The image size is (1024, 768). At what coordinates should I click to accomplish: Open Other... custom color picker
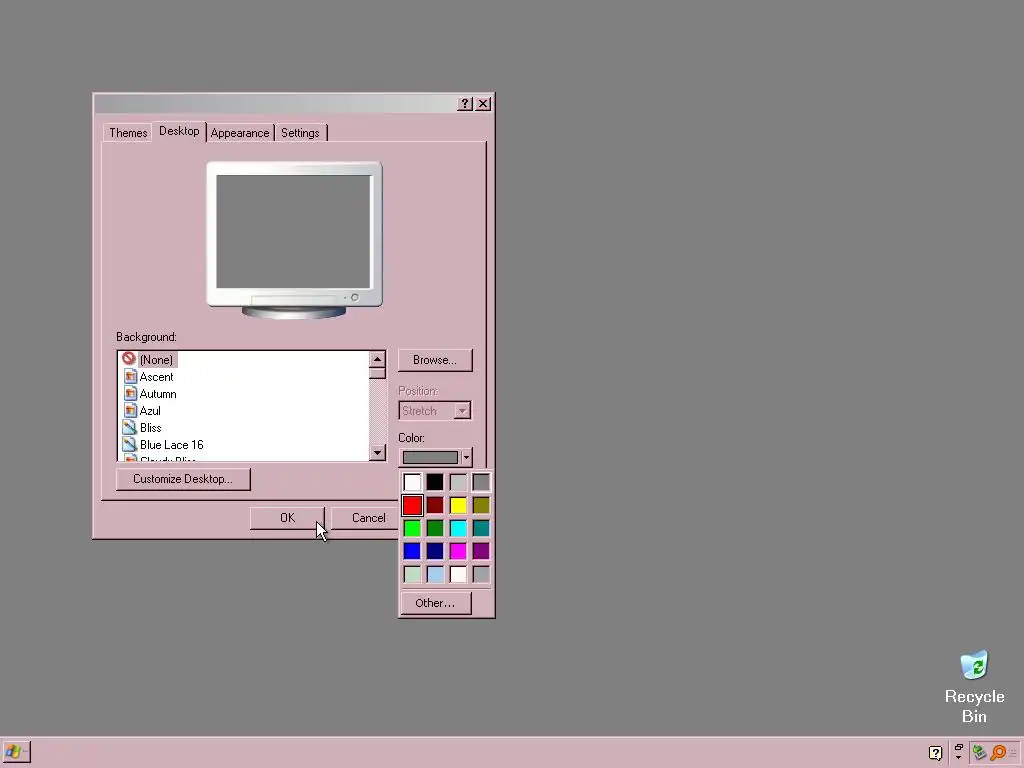[435, 603]
